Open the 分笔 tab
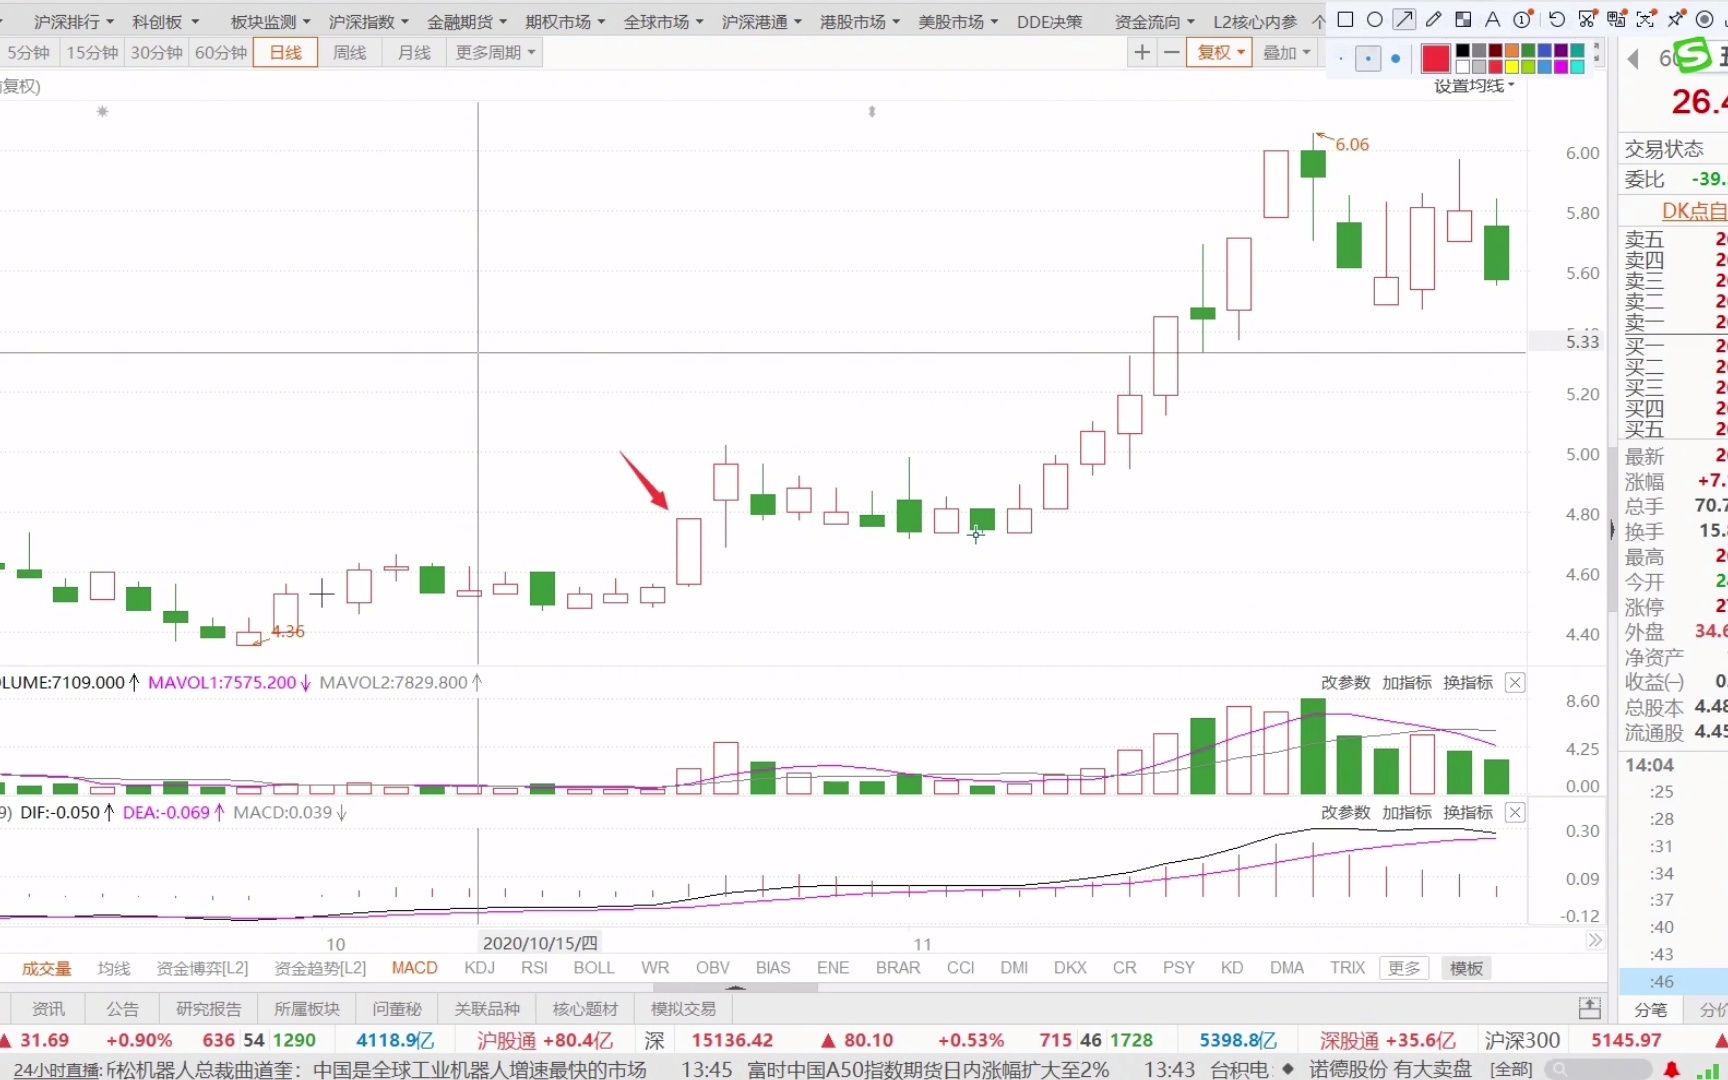 coord(1651,1010)
